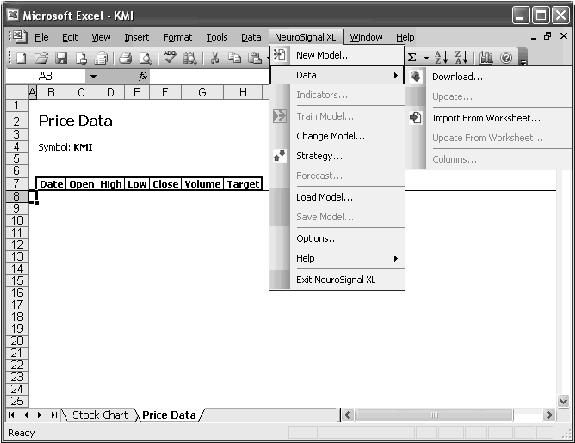
Task: Choose Exit NeuroSignal XL
Action: point(337,279)
